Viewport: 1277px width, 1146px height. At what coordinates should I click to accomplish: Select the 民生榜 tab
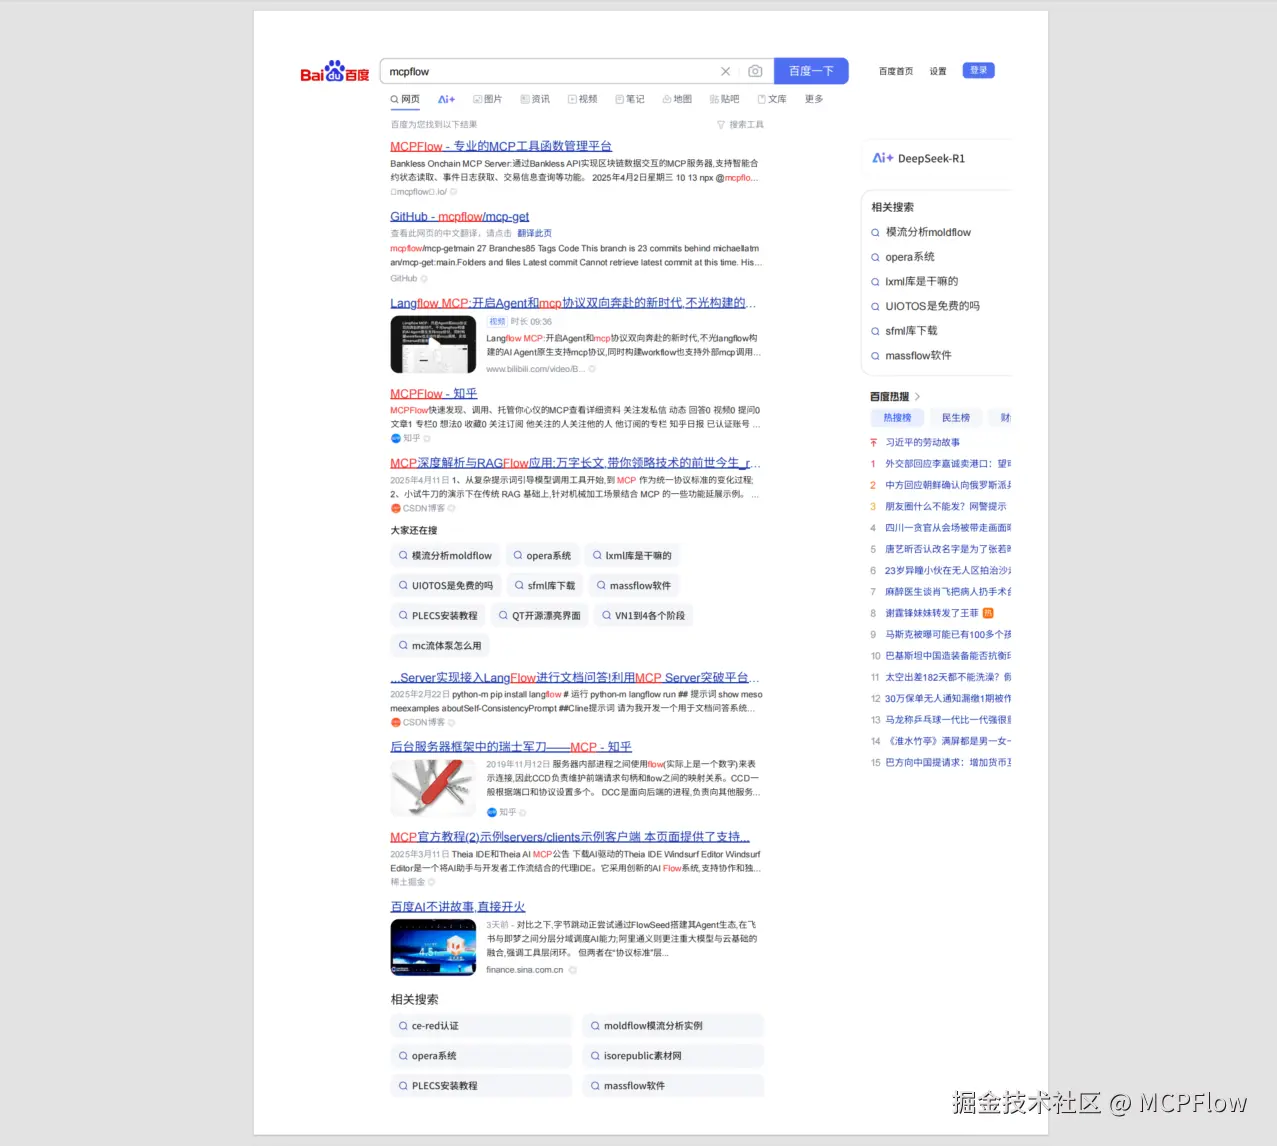(x=956, y=418)
